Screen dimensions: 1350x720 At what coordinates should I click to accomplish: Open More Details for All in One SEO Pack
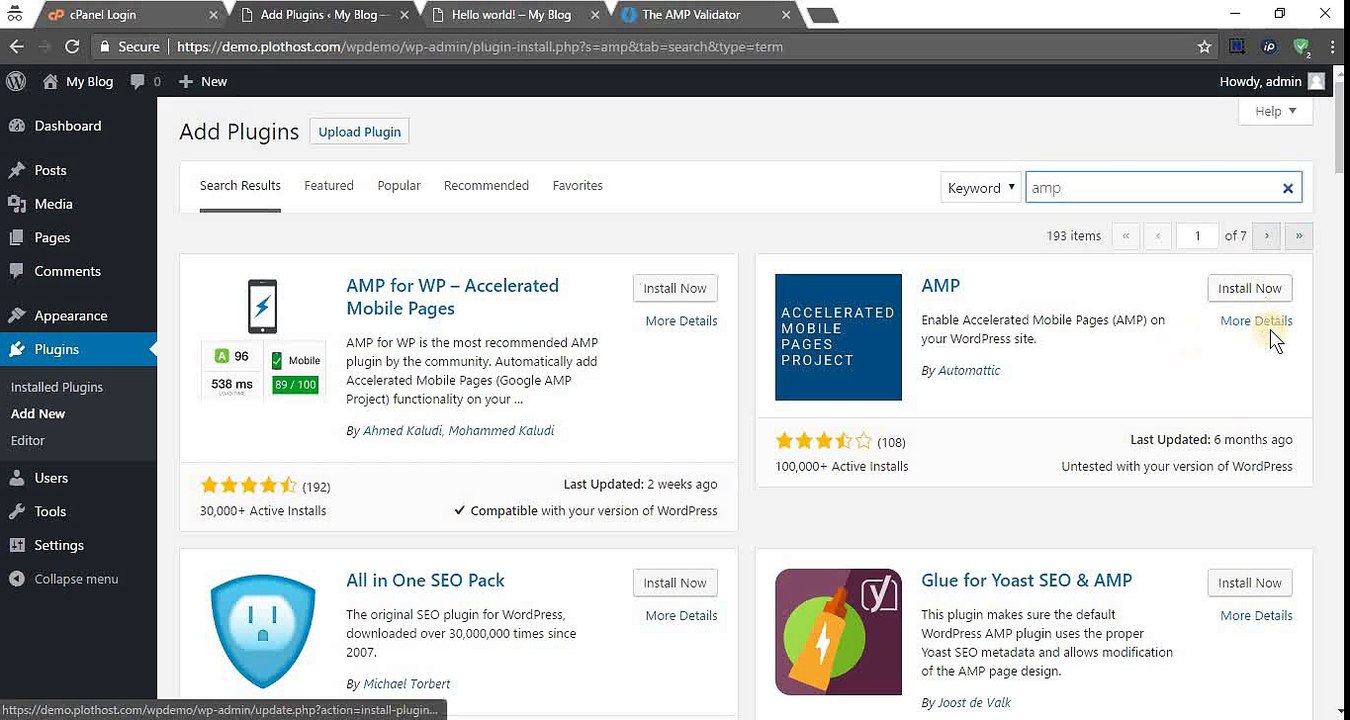click(681, 616)
